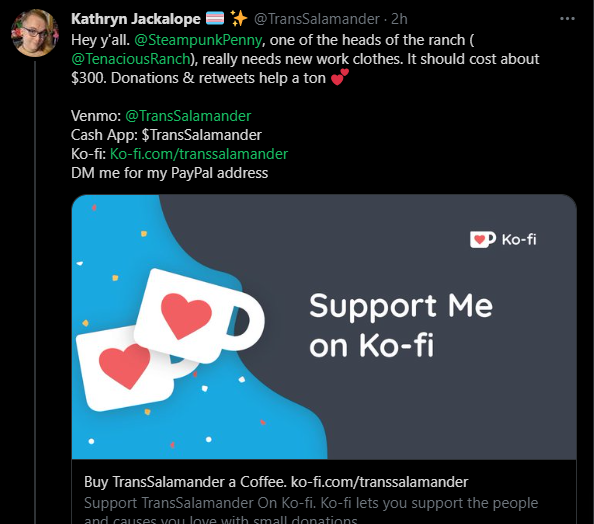Click the trans flag emoji beside the name
Image resolution: width=594 pixels, height=524 pixels.
coord(215,18)
